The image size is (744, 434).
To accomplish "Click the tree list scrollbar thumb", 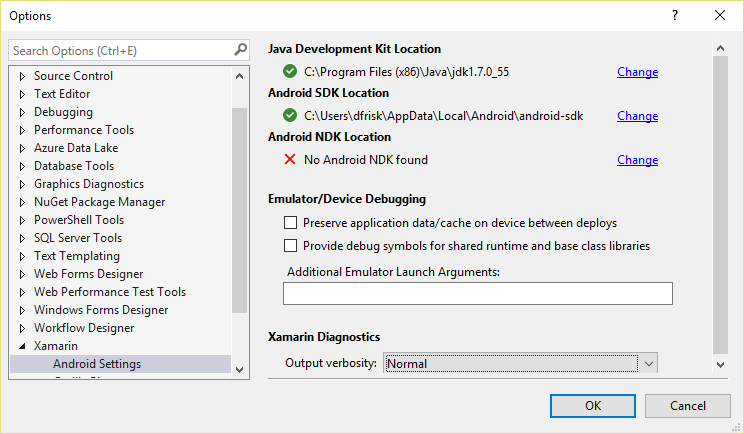I will pos(240,211).
